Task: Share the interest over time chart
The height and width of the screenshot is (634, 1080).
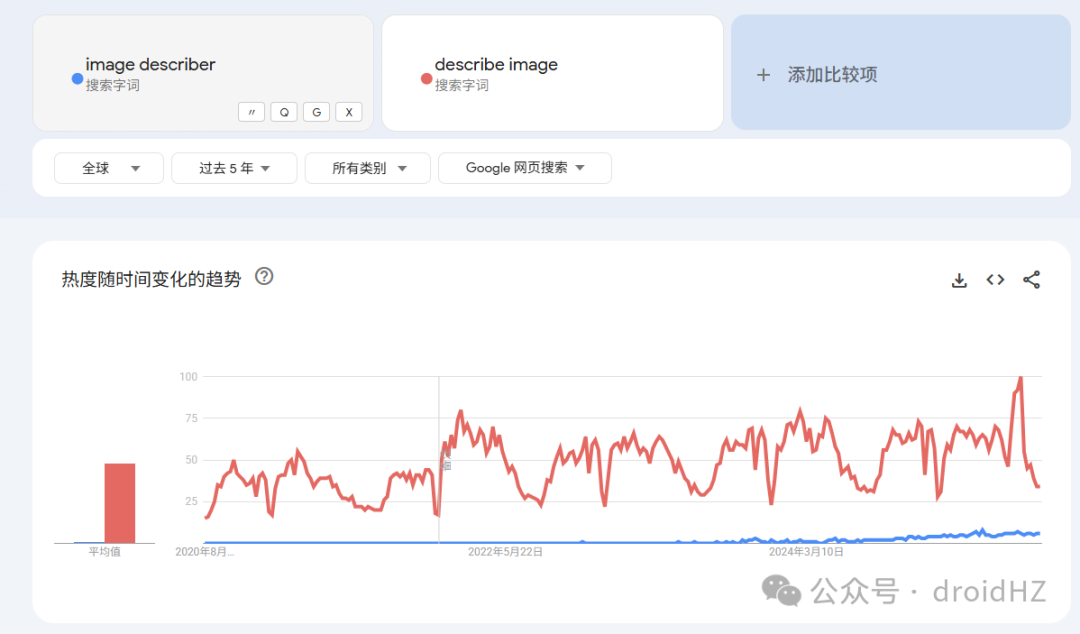Action: click(1031, 280)
